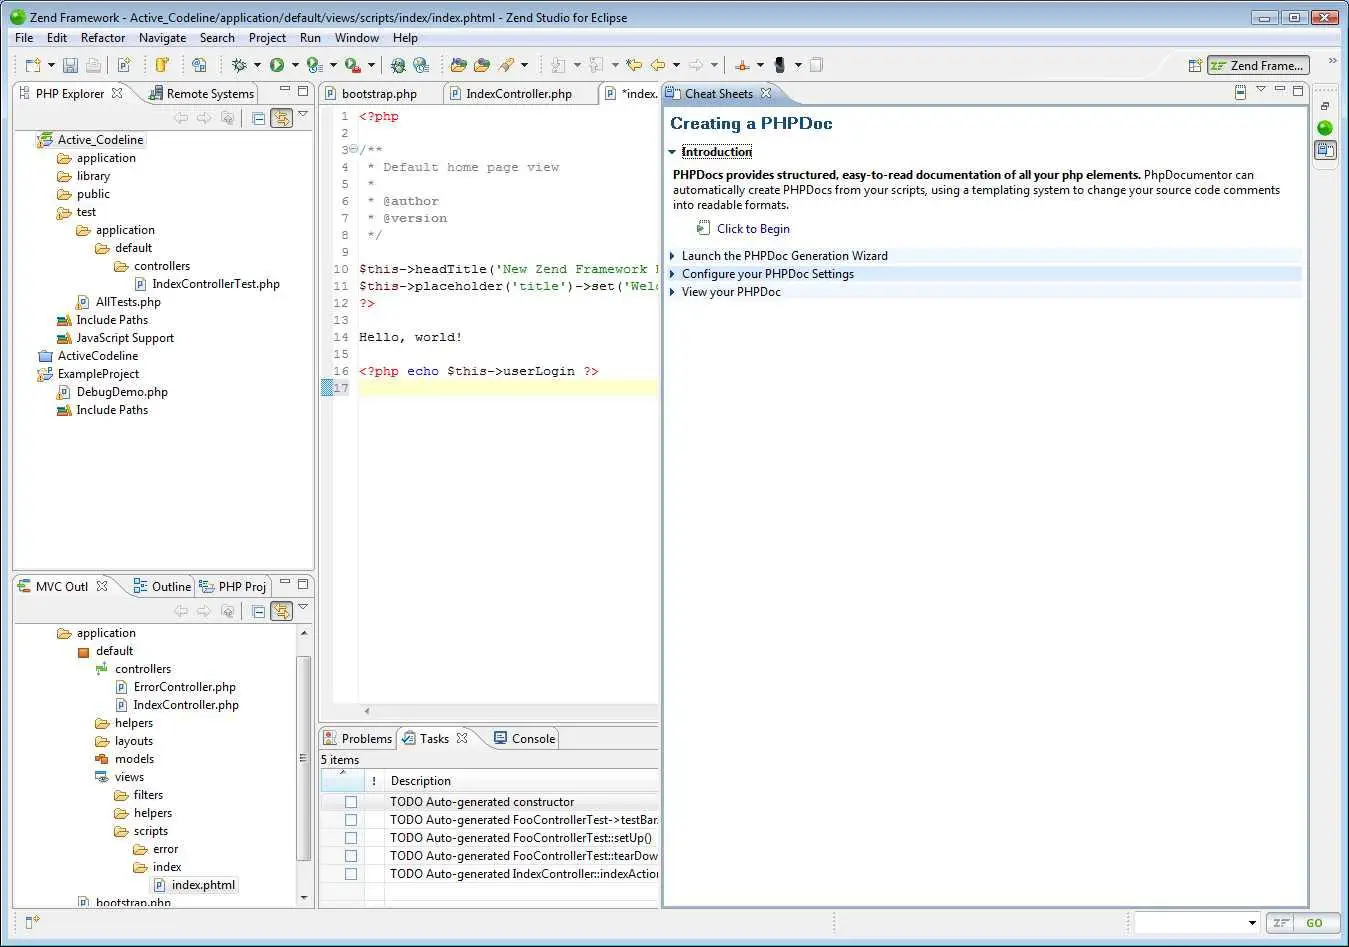
Task: Open the Debug dropdown arrow
Action: click(257, 65)
